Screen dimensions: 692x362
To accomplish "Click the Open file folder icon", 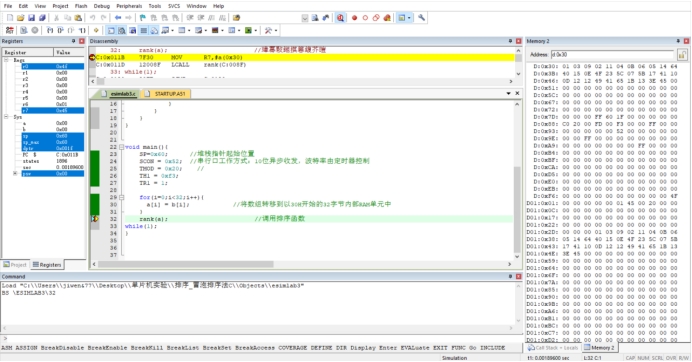I will tap(20, 18).
